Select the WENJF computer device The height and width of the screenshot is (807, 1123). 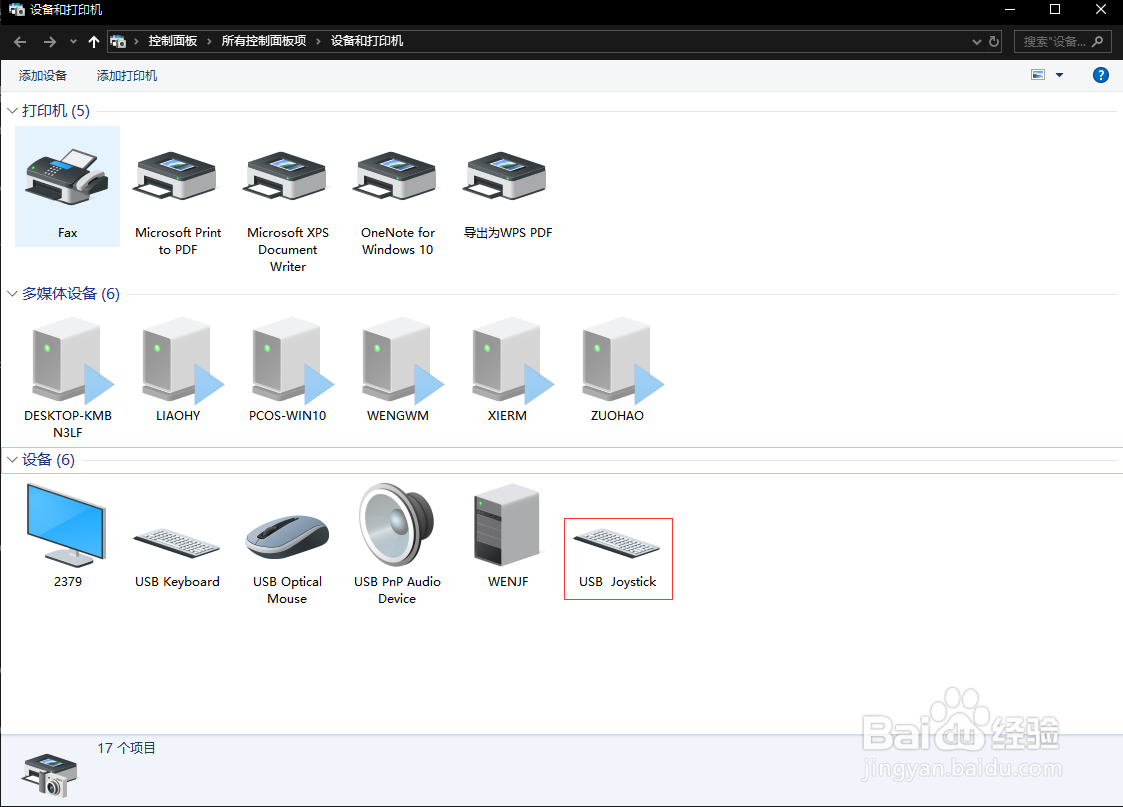[507, 536]
